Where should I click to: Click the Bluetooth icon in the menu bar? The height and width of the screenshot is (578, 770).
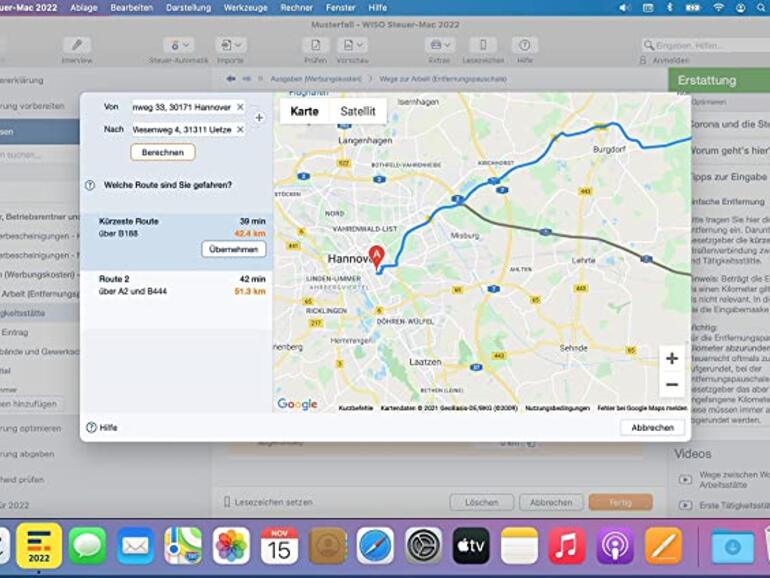669,8
